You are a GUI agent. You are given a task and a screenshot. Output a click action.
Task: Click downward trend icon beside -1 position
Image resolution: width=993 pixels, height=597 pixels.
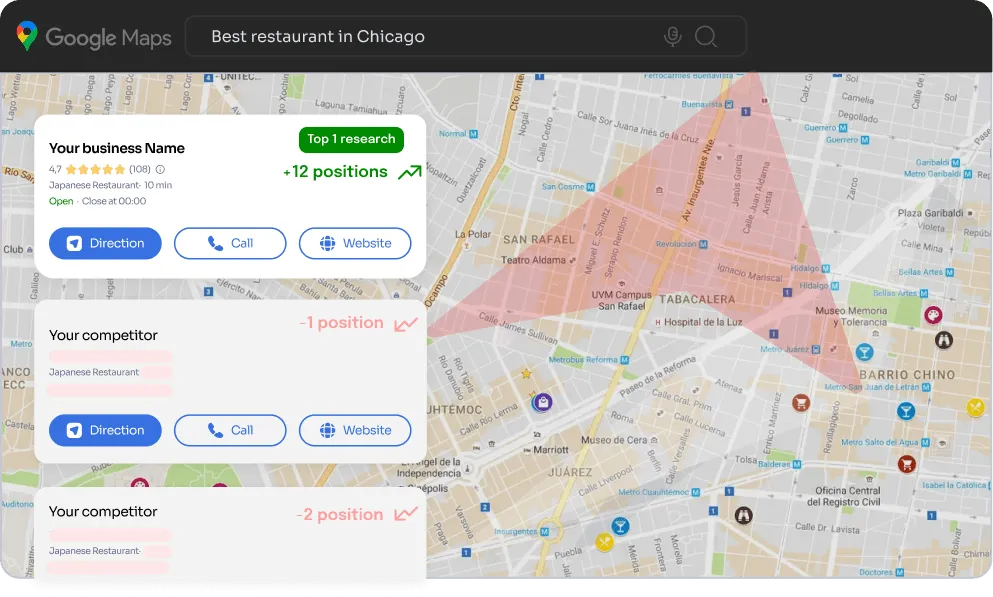tap(406, 324)
